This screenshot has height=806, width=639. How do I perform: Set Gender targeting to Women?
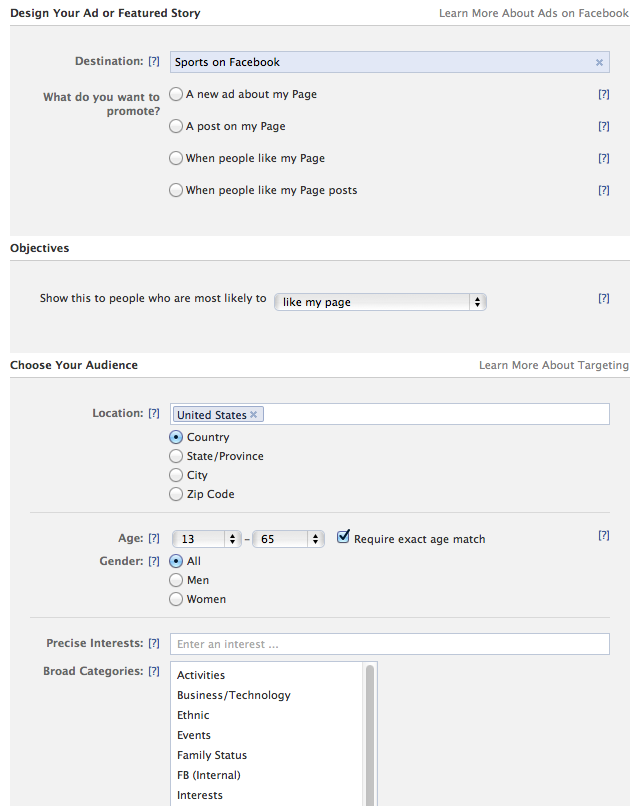coord(176,599)
